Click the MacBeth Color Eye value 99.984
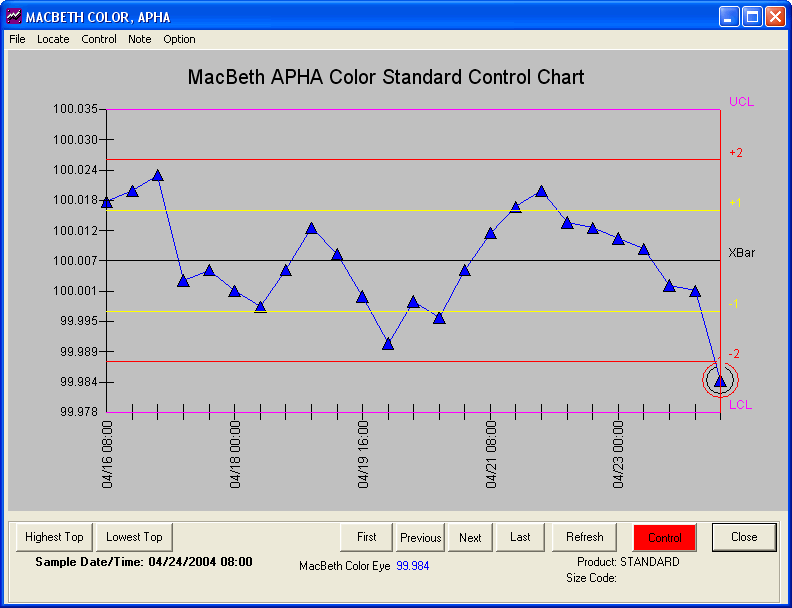This screenshot has height=608, width=792. [x=413, y=566]
